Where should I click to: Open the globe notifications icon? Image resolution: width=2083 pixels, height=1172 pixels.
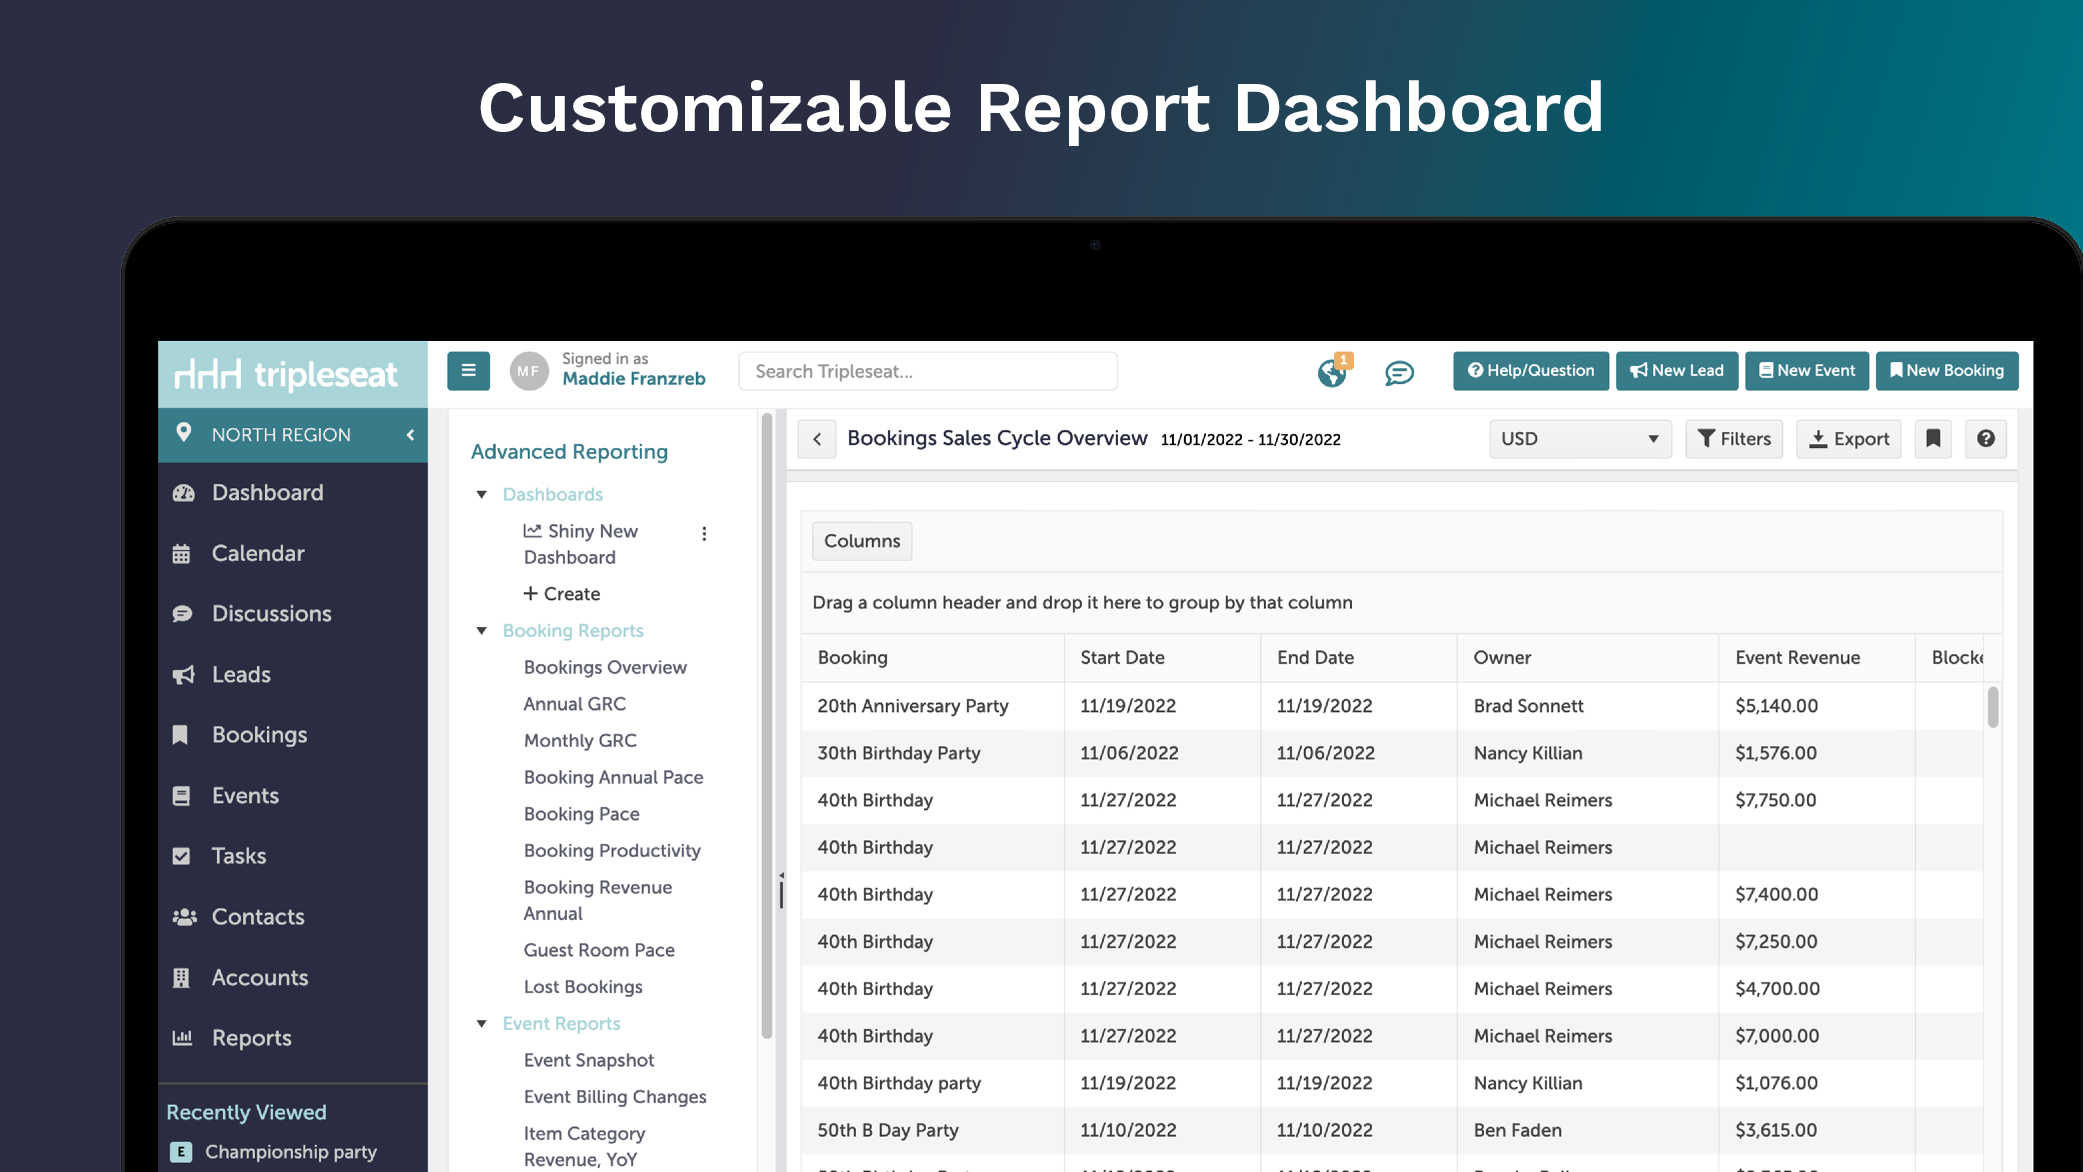point(1331,373)
